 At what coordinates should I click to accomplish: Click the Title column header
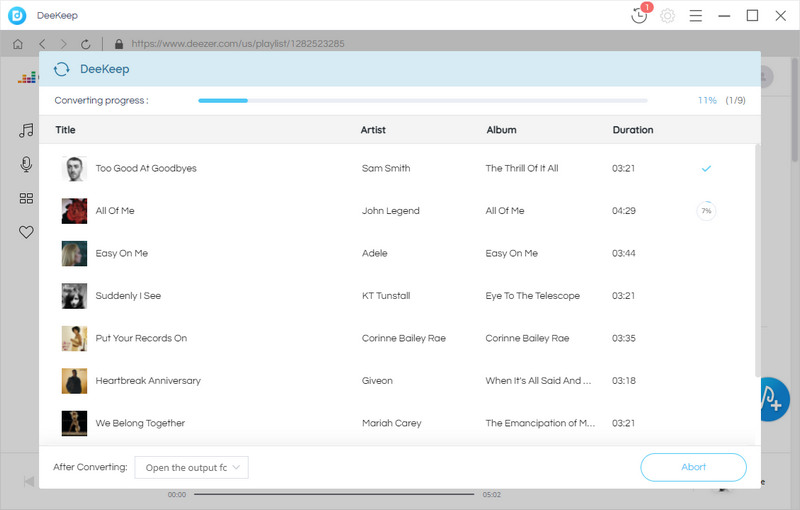click(65, 130)
